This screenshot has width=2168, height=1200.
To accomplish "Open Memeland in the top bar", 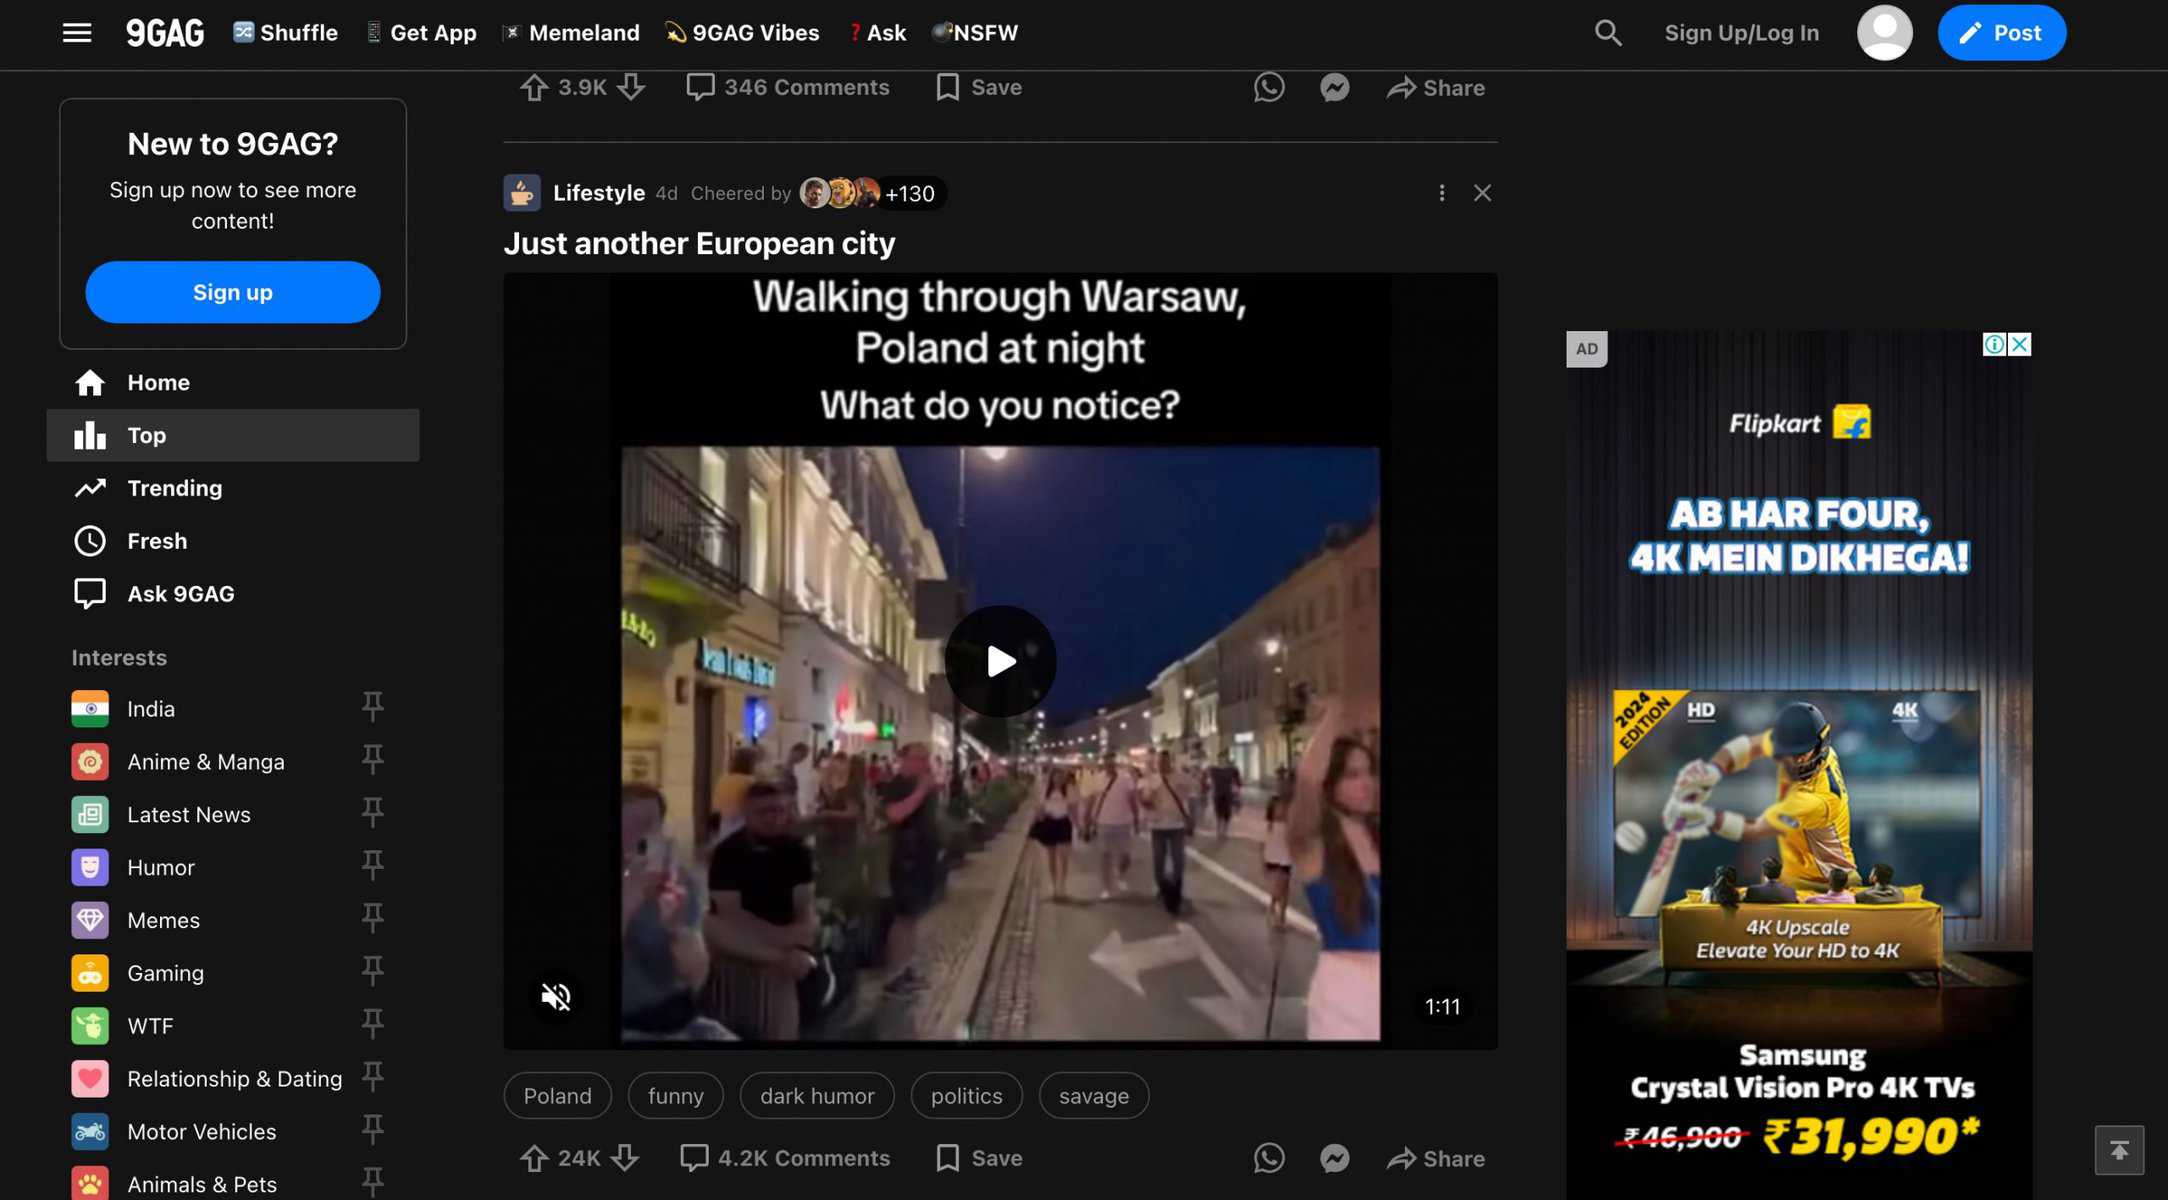I will point(571,33).
